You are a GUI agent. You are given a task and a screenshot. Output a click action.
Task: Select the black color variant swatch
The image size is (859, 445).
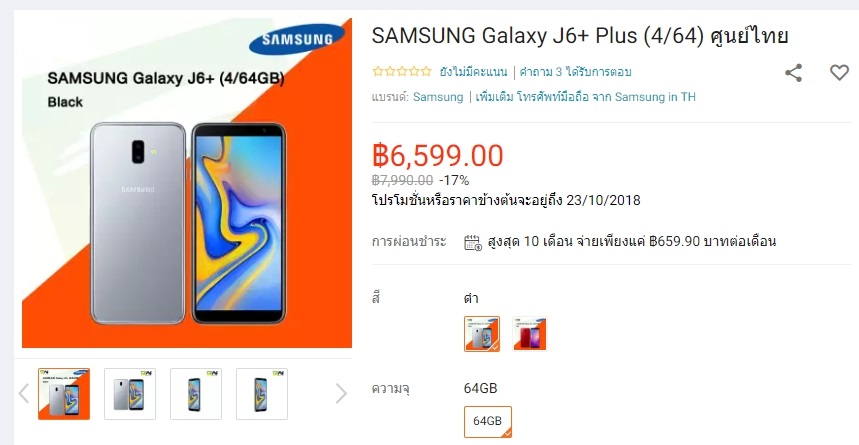482,333
